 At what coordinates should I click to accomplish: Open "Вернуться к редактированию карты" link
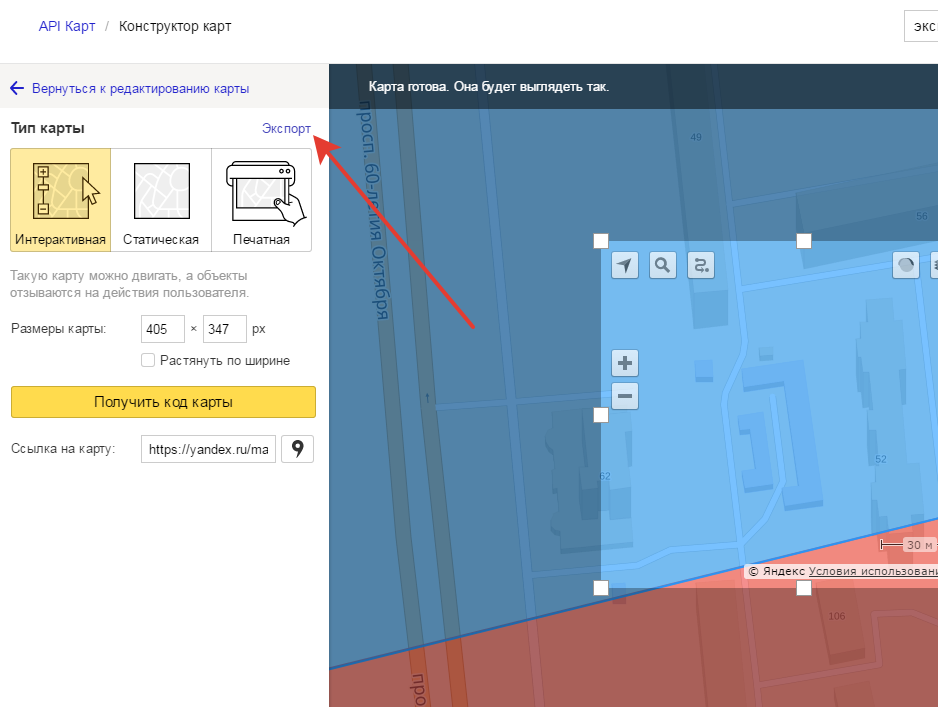point(140,88)
